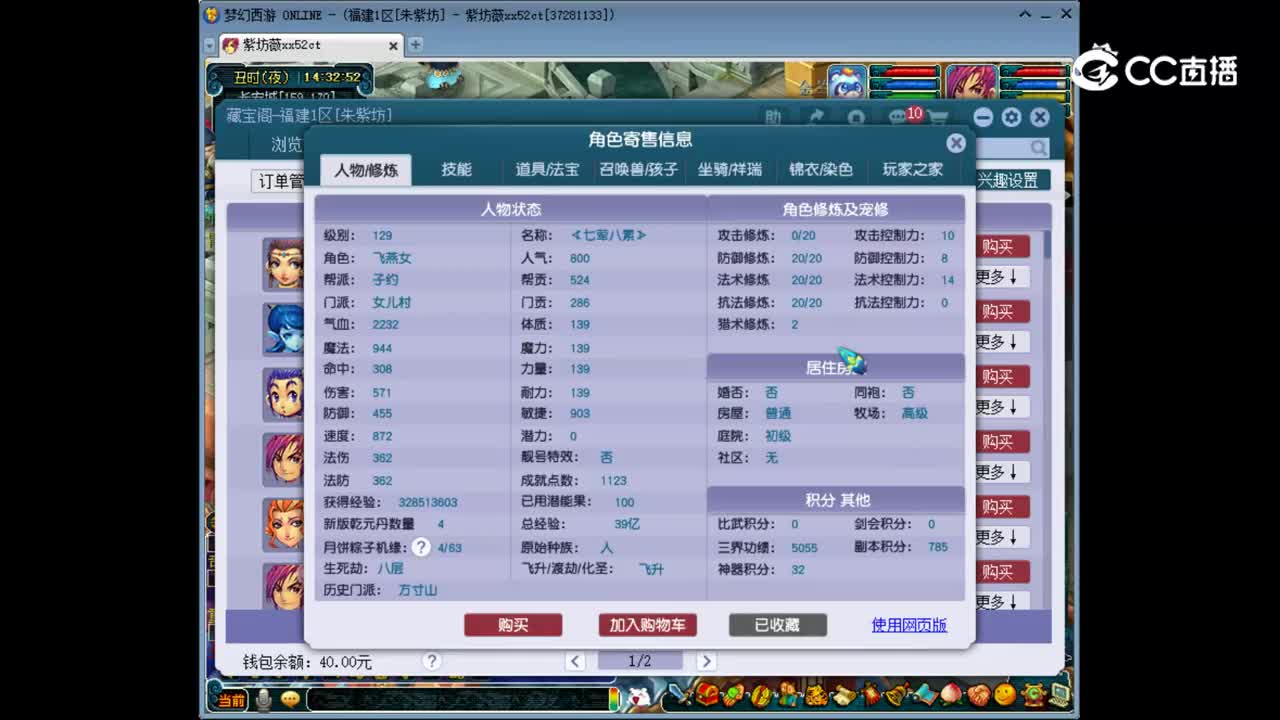This screenshot has width=1280, height=720.
Task: Click the white bear mascot icon
Action: (x=637, y=695)
